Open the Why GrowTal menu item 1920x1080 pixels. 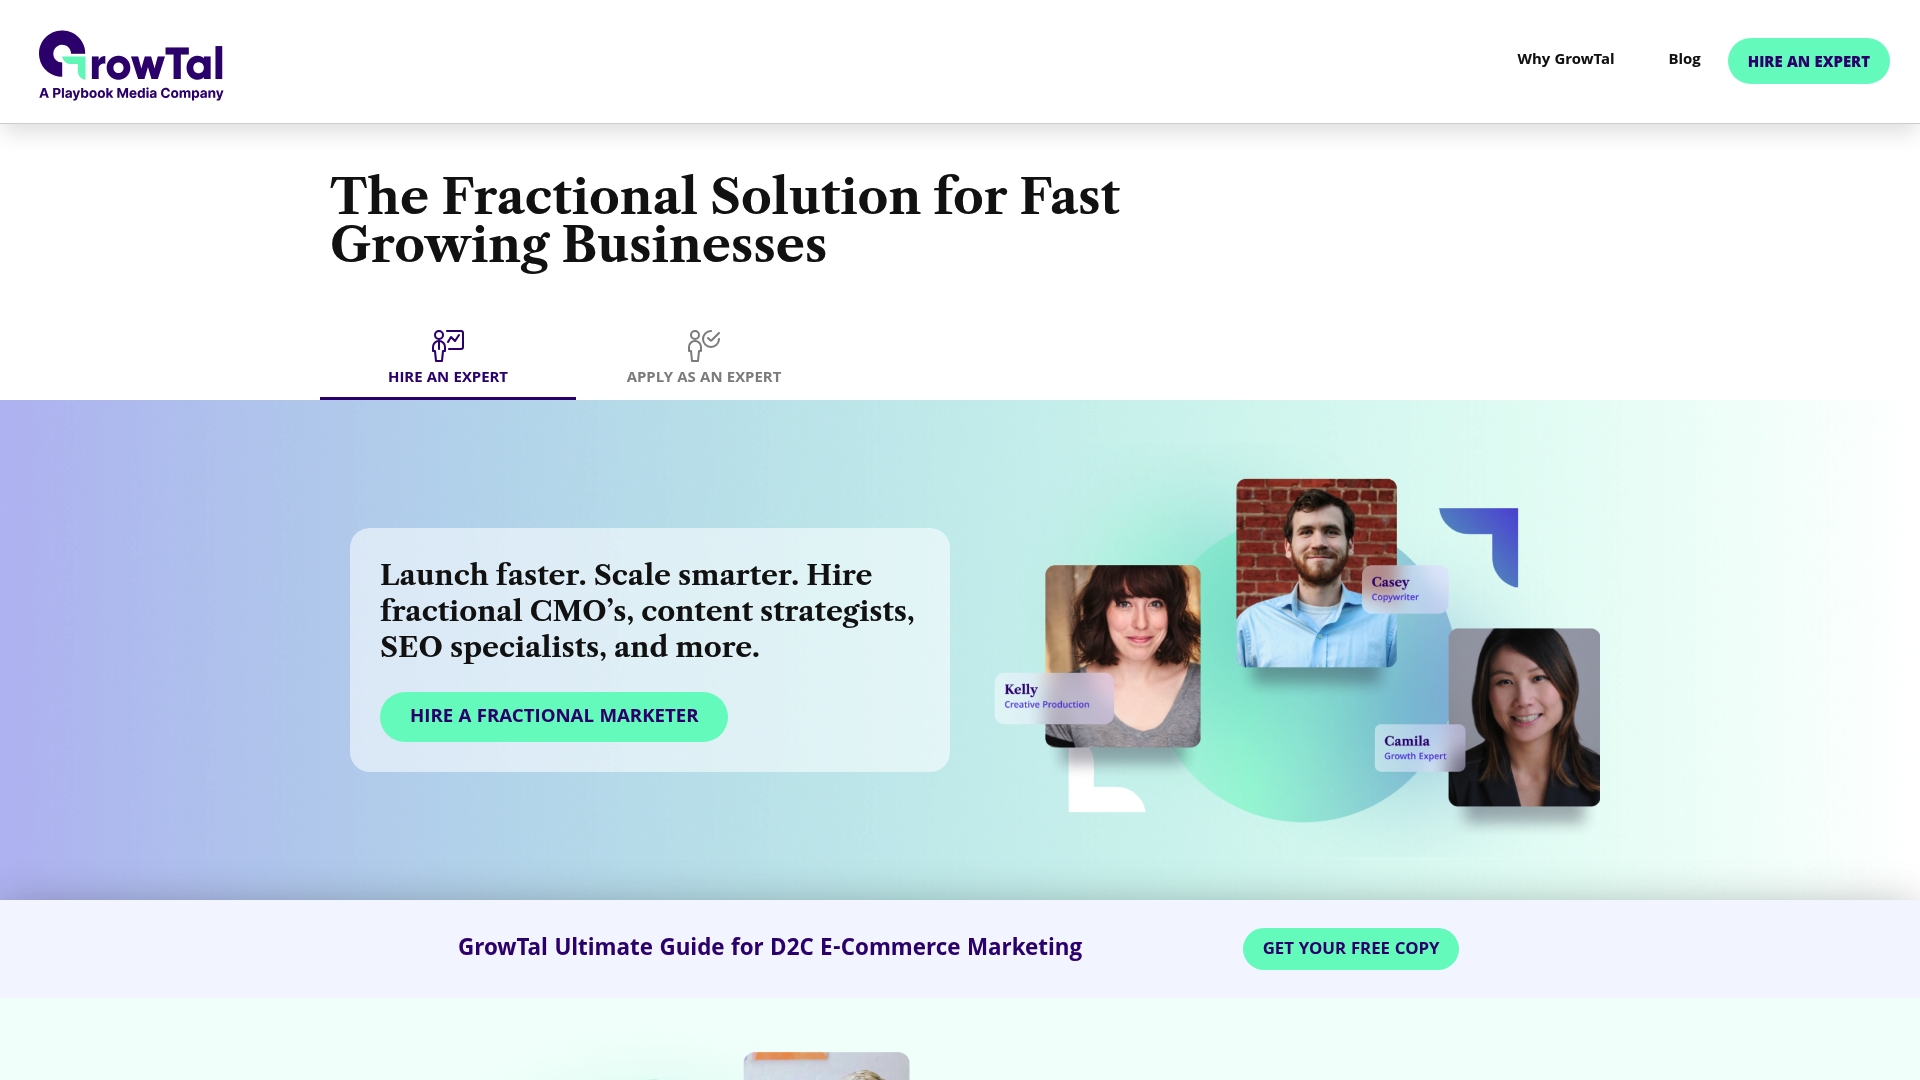pyautogui.click(x=1565, y=59)
